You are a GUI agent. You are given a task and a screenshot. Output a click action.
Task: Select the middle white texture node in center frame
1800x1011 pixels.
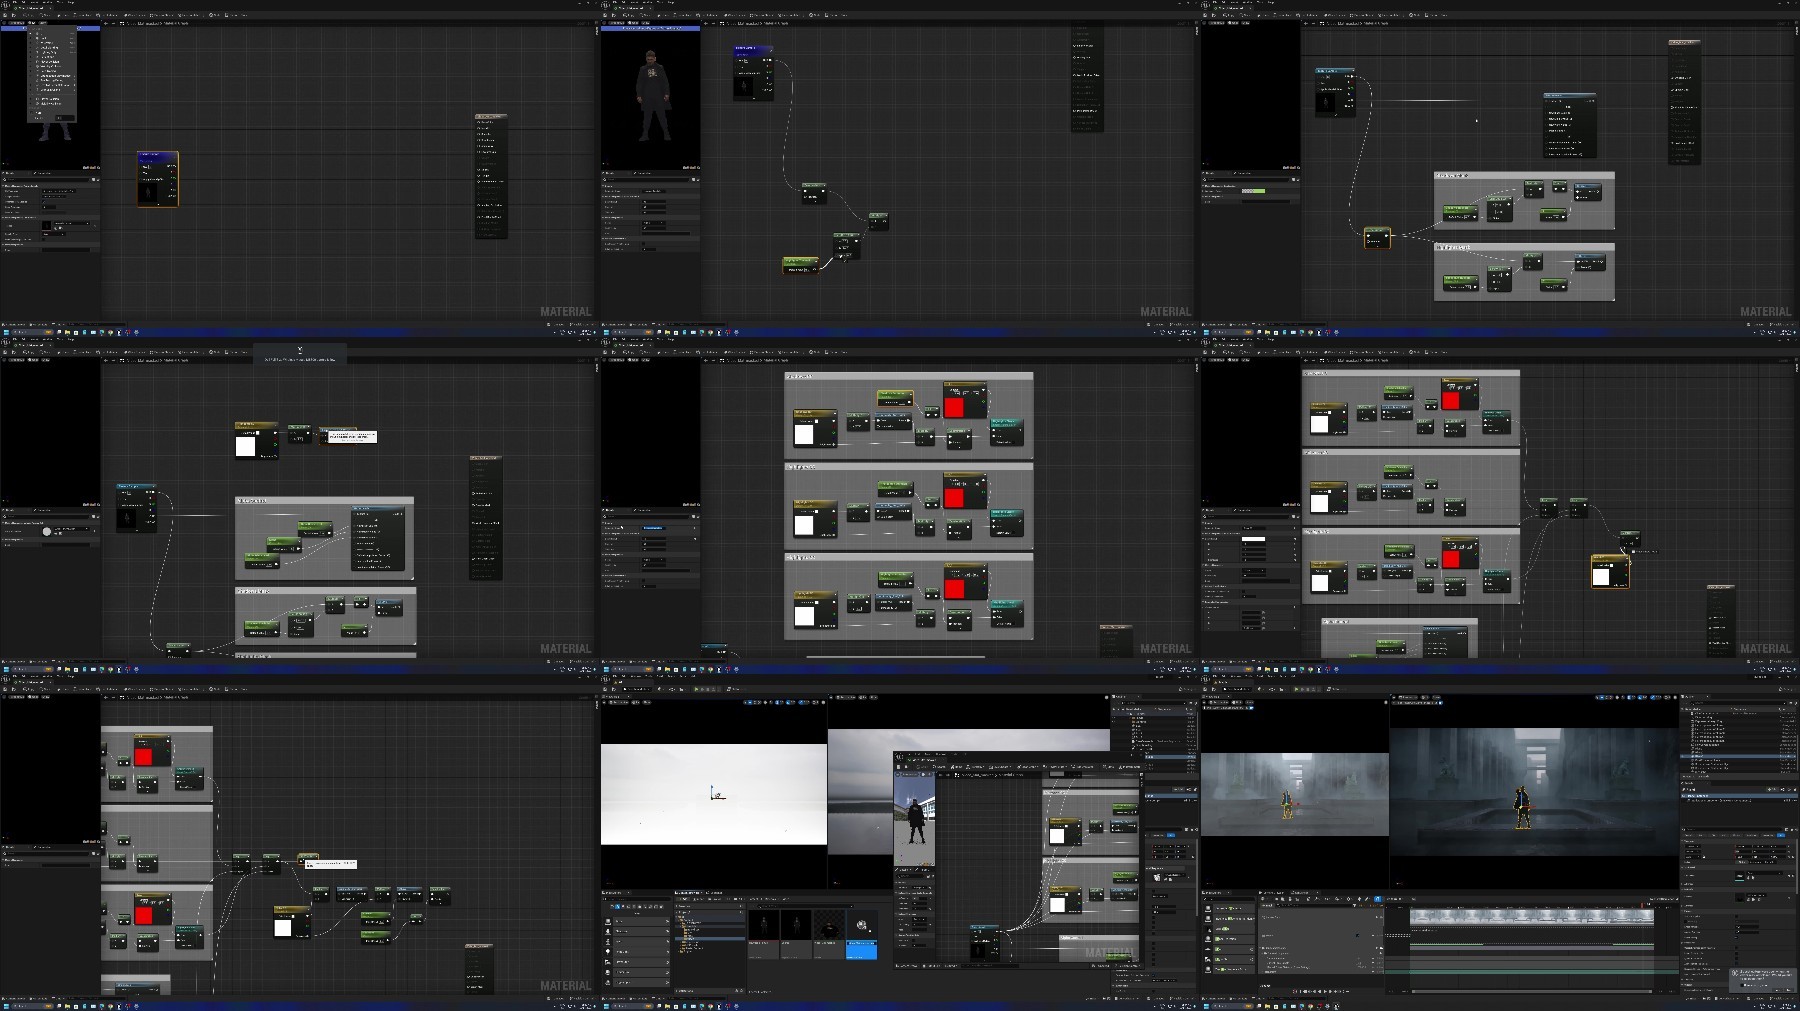[816, 518]
